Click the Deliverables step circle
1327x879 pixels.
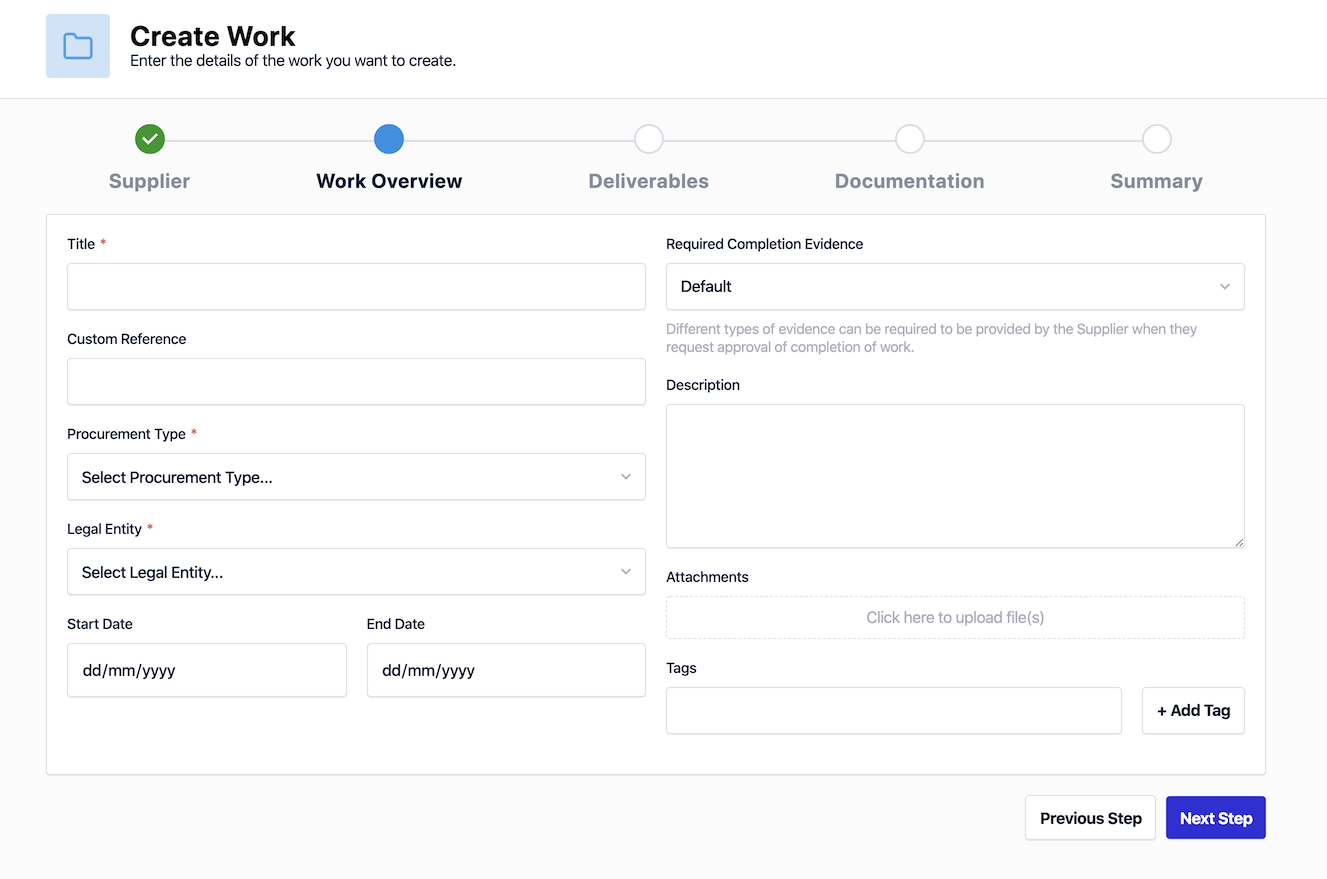[x=649, y=139]
